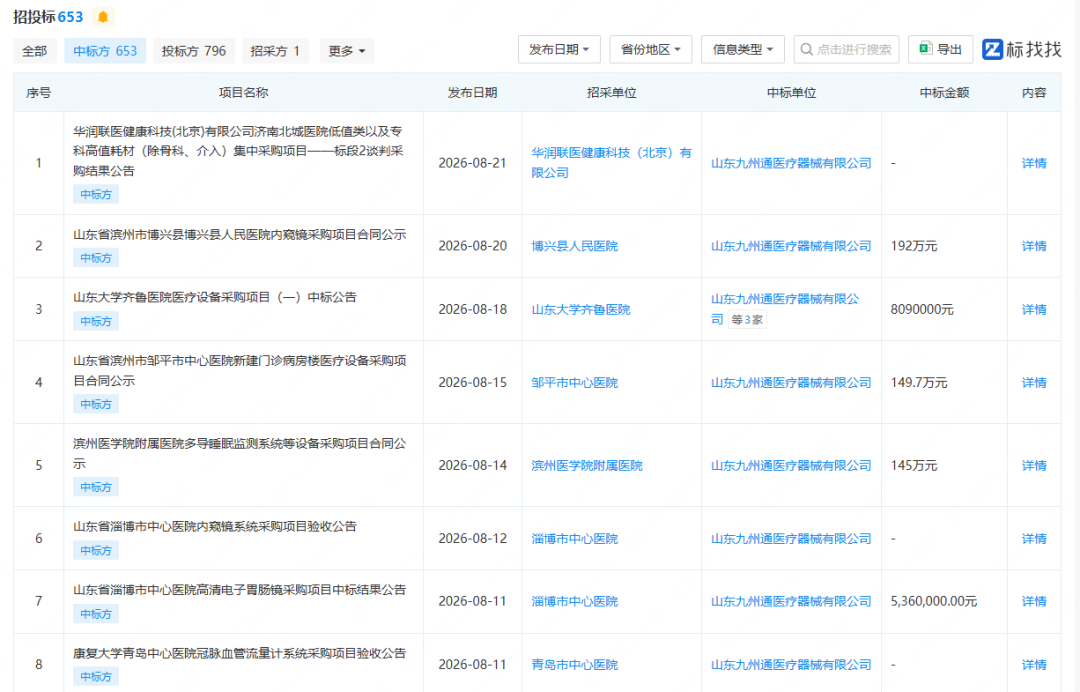Open 详情 for row 6 dated 2026-08-12
The height and width of the screenshot is (692, 1080).
(x=1034, y=538)
